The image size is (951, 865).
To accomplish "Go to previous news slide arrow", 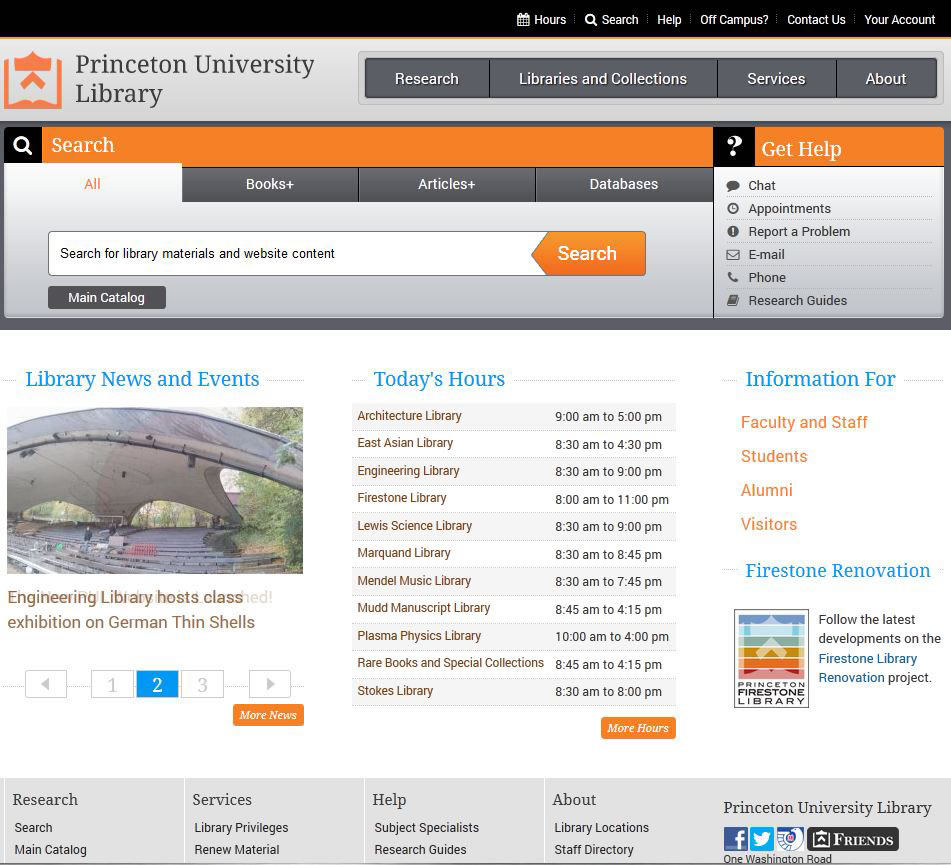I will click(x=45, y=684).
